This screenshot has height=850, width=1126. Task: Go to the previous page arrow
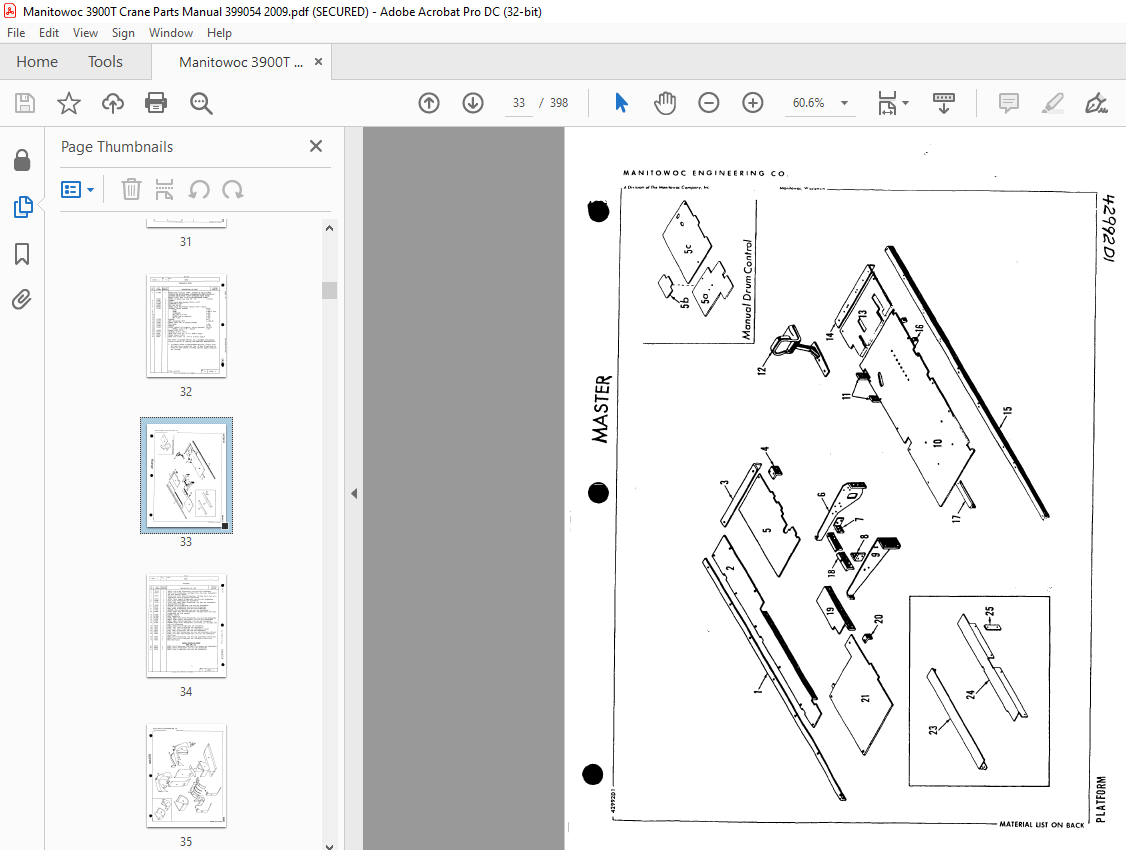429,103
